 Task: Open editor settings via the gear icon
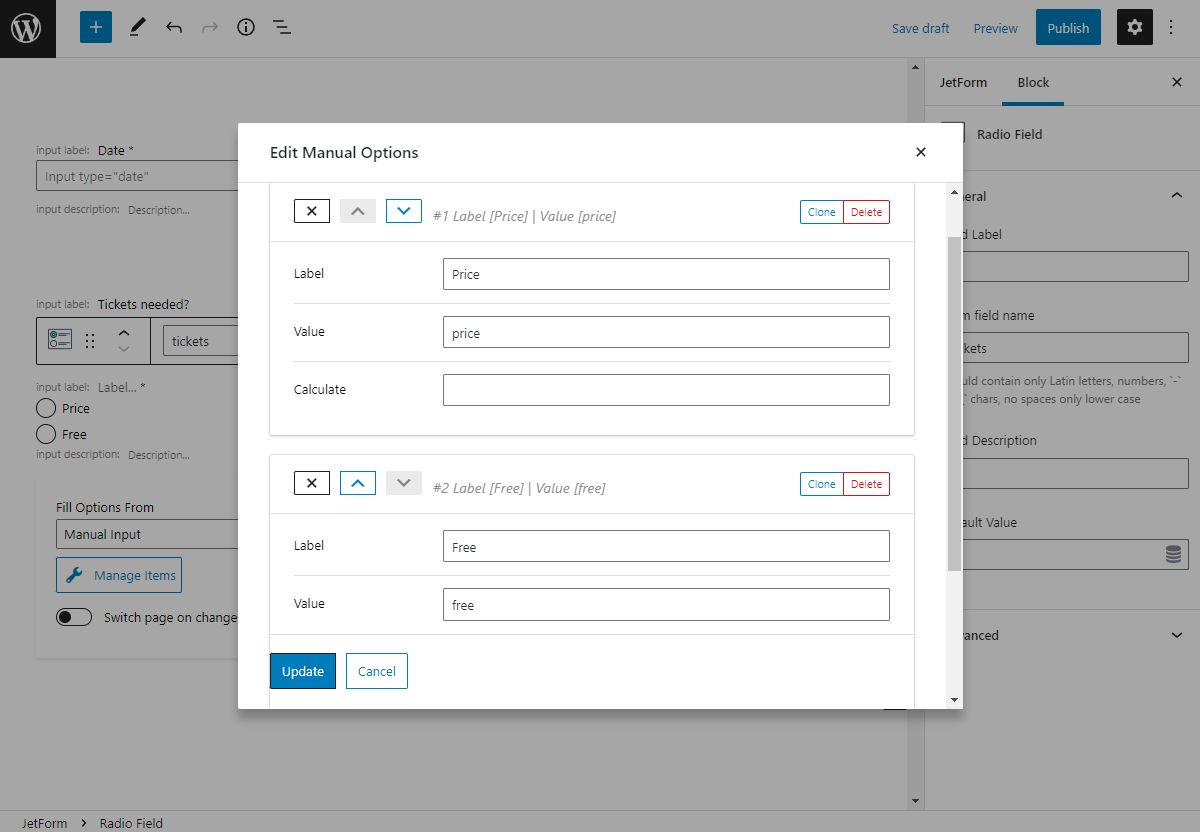1134,27
